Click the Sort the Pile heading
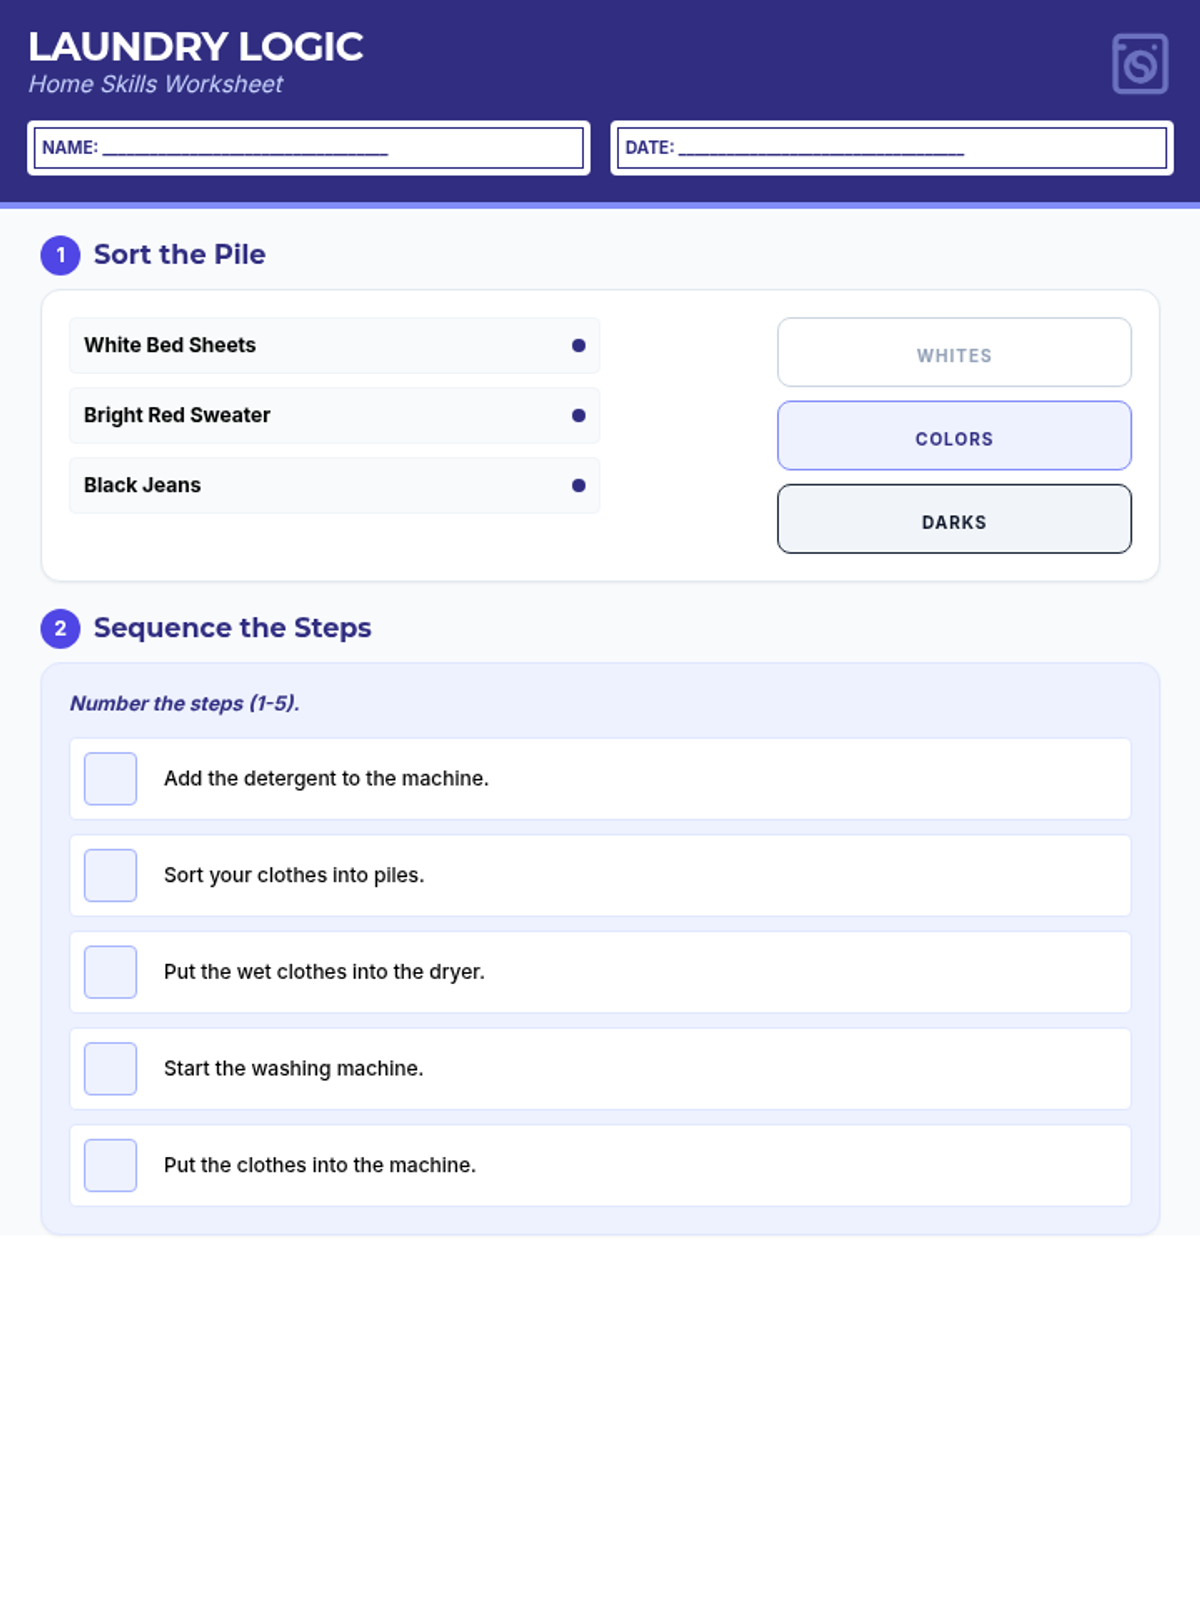Image resolution: width=1200 pixels, height=1600 pixels. [179, 255]
